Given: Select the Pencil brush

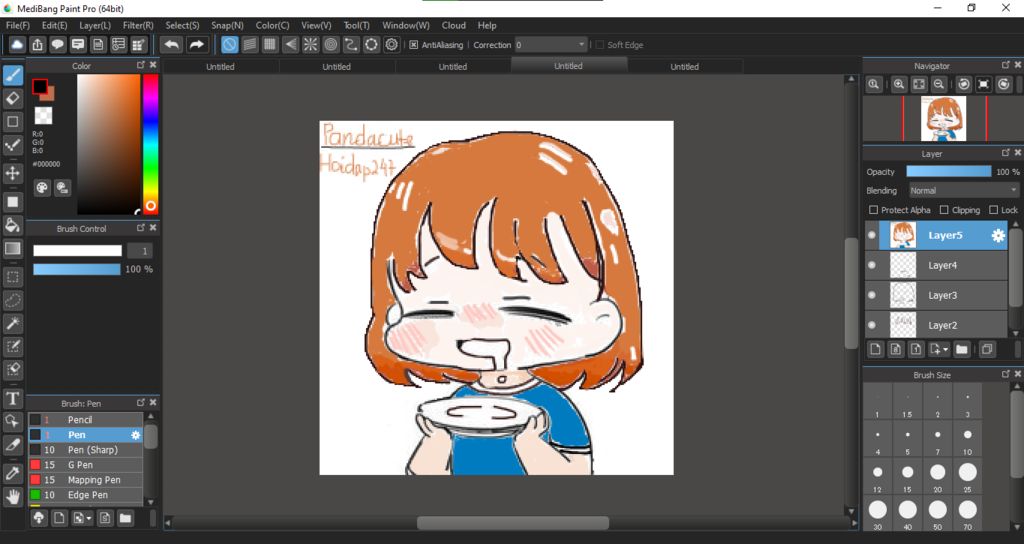Looking at the screenshot, I should [x=86, y=420].
